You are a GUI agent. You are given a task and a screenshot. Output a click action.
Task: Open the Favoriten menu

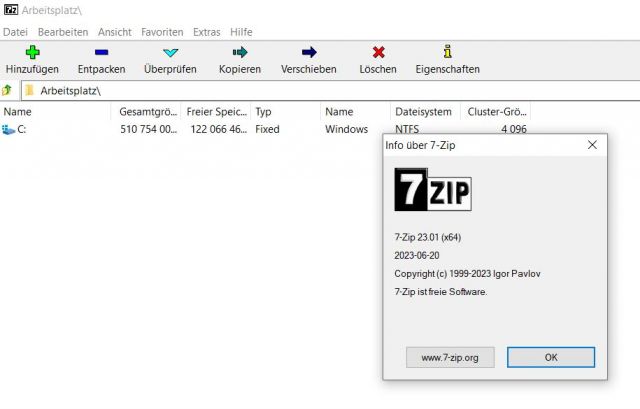(162, 32)
